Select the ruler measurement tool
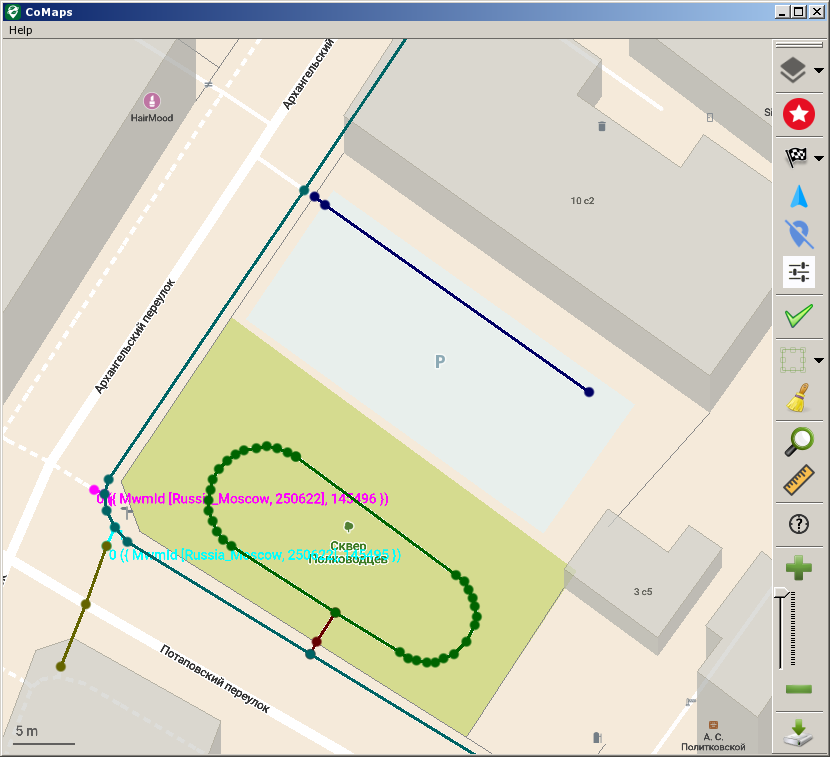830x757 pixels. click(798, 481)
